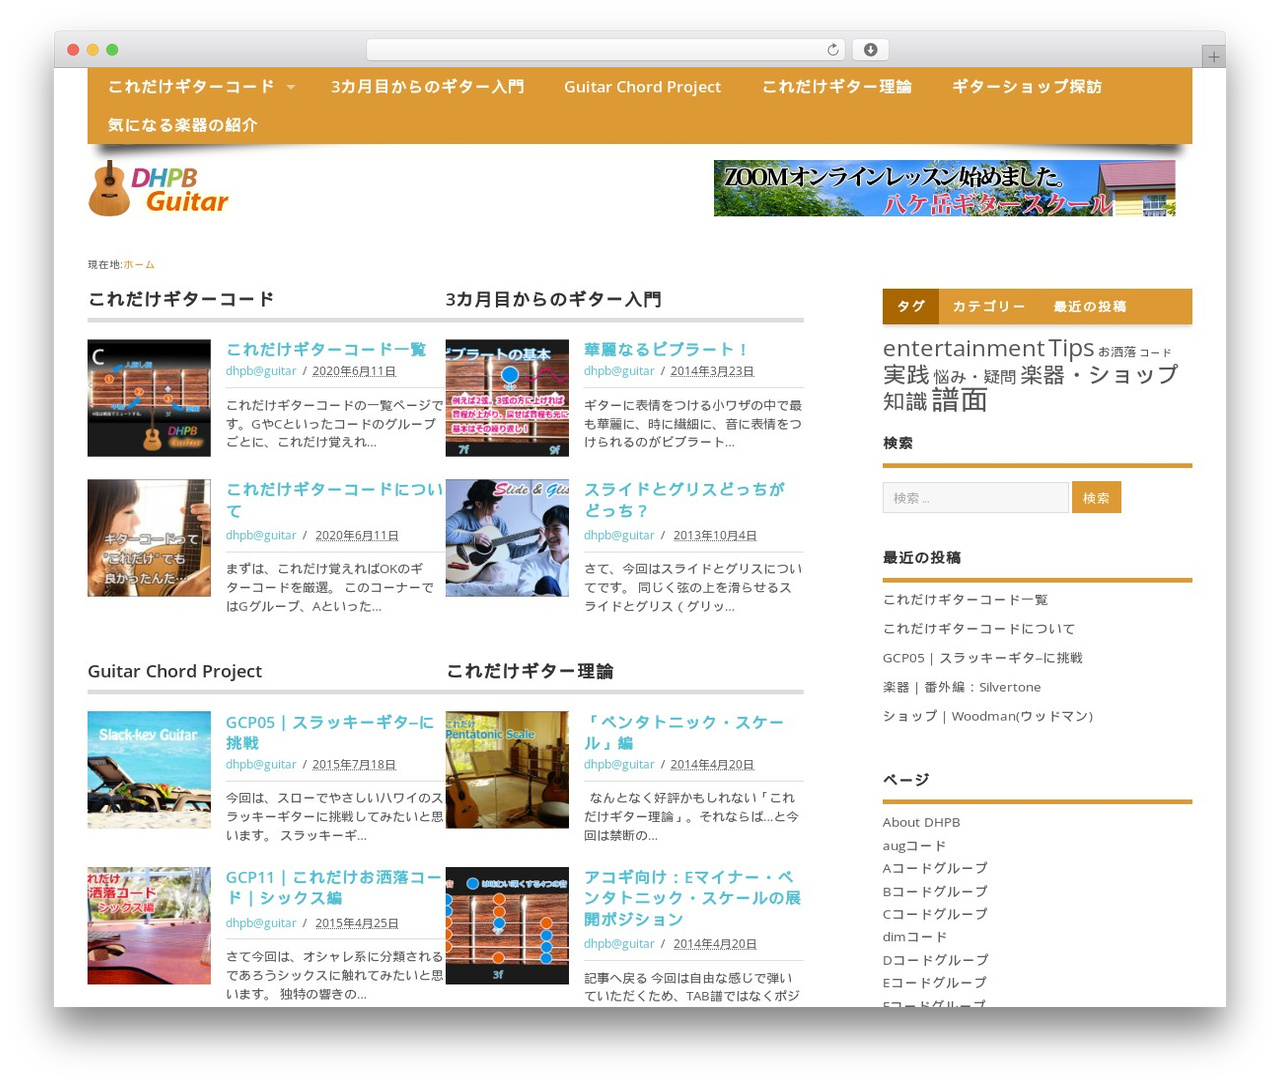
Task: Open ギターショップ探訪 menu item
Action: (1027, 87)
